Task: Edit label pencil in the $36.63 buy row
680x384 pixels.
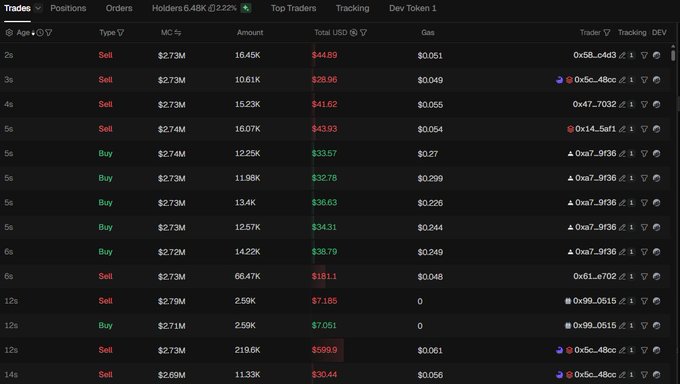Action: point(622,203)
